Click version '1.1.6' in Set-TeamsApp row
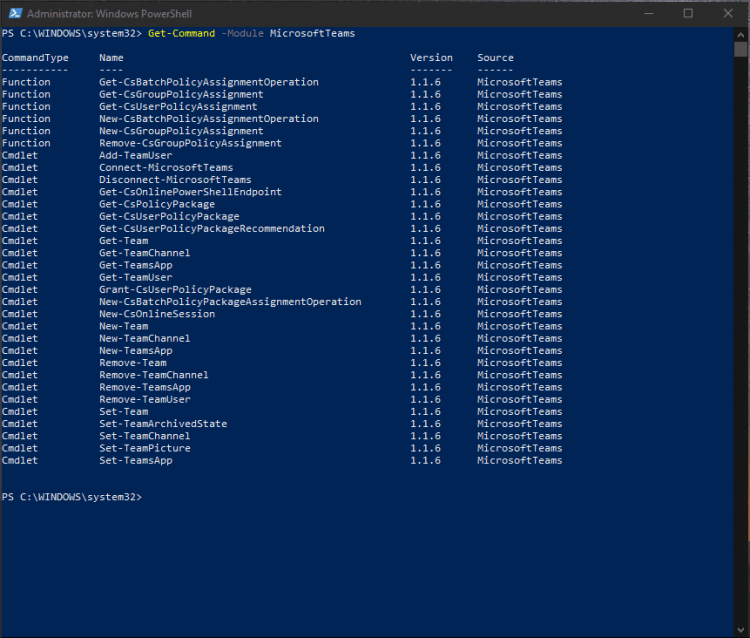Image resolution: width=750 pixels, height=638 pixels. click(x=426, y=461)
